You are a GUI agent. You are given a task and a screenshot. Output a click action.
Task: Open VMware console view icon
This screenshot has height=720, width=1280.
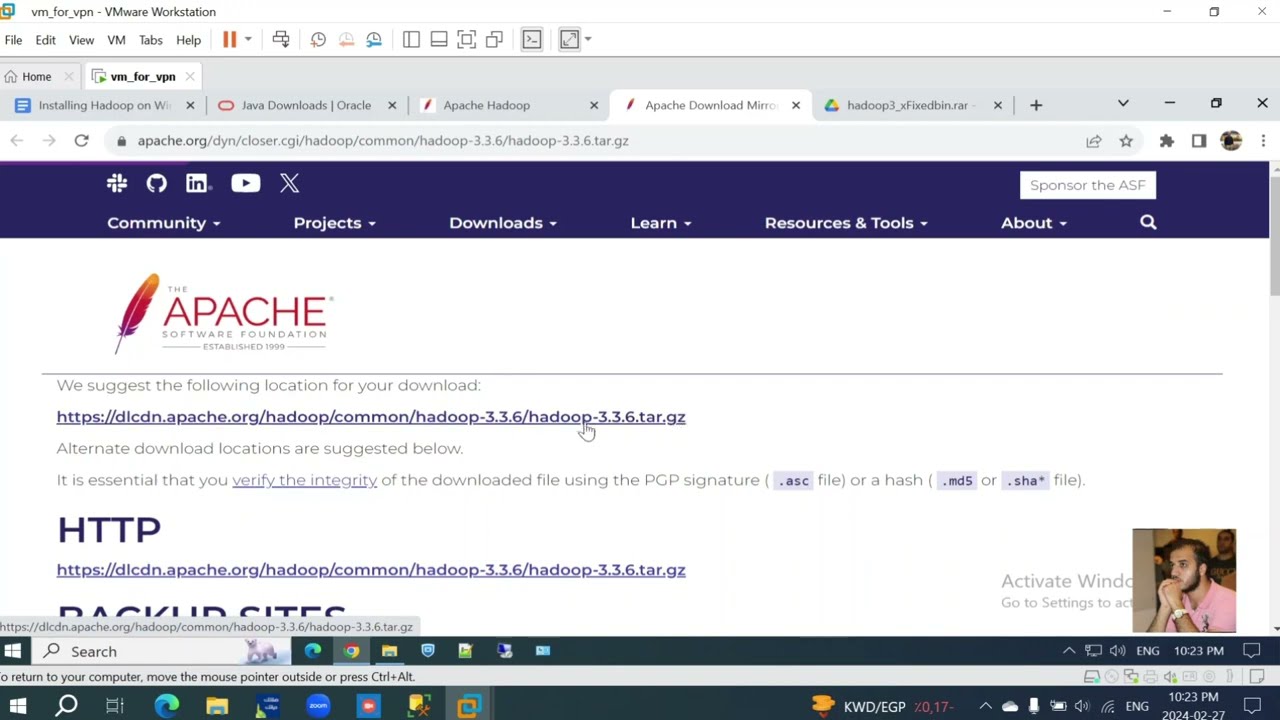coord(532,39)
